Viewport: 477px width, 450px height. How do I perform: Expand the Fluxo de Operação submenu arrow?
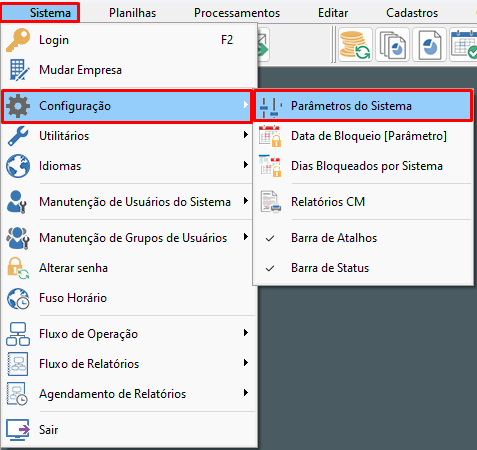point(246,333)
